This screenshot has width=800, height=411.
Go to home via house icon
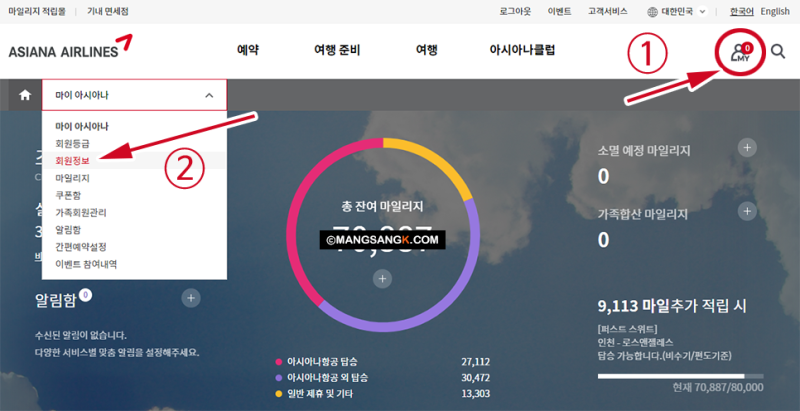25,95
